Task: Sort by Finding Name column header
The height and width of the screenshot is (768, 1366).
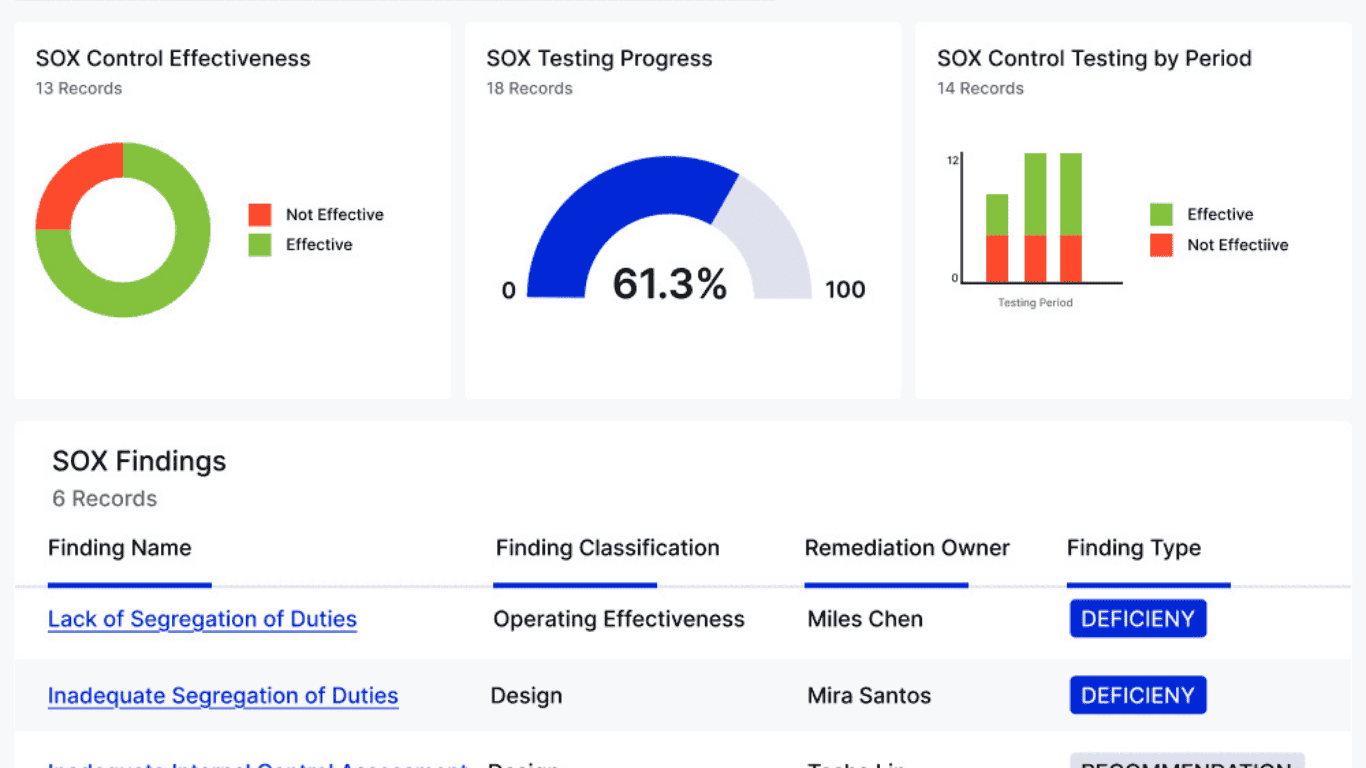Action: click(120, 548)
